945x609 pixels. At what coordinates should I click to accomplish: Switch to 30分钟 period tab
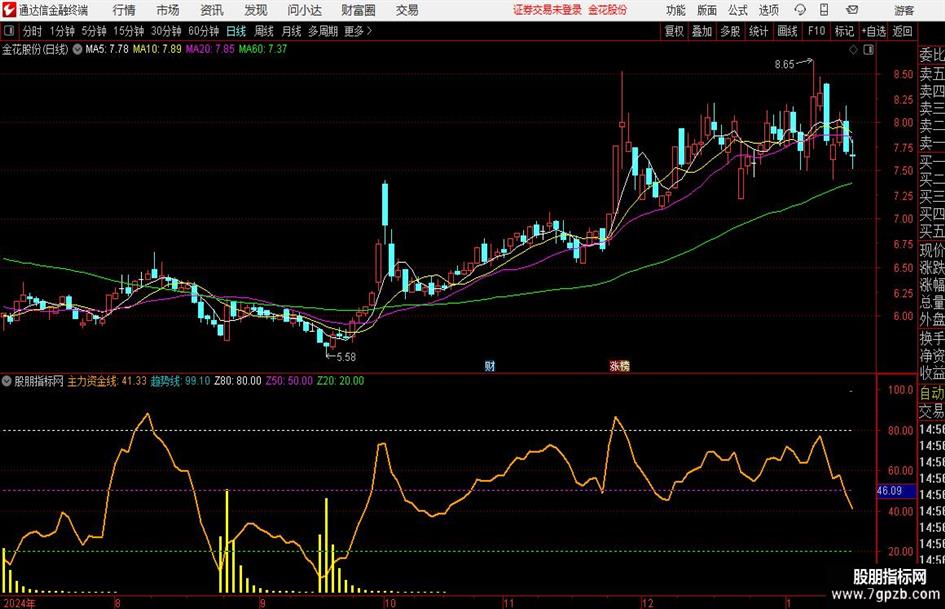[166, 31]
